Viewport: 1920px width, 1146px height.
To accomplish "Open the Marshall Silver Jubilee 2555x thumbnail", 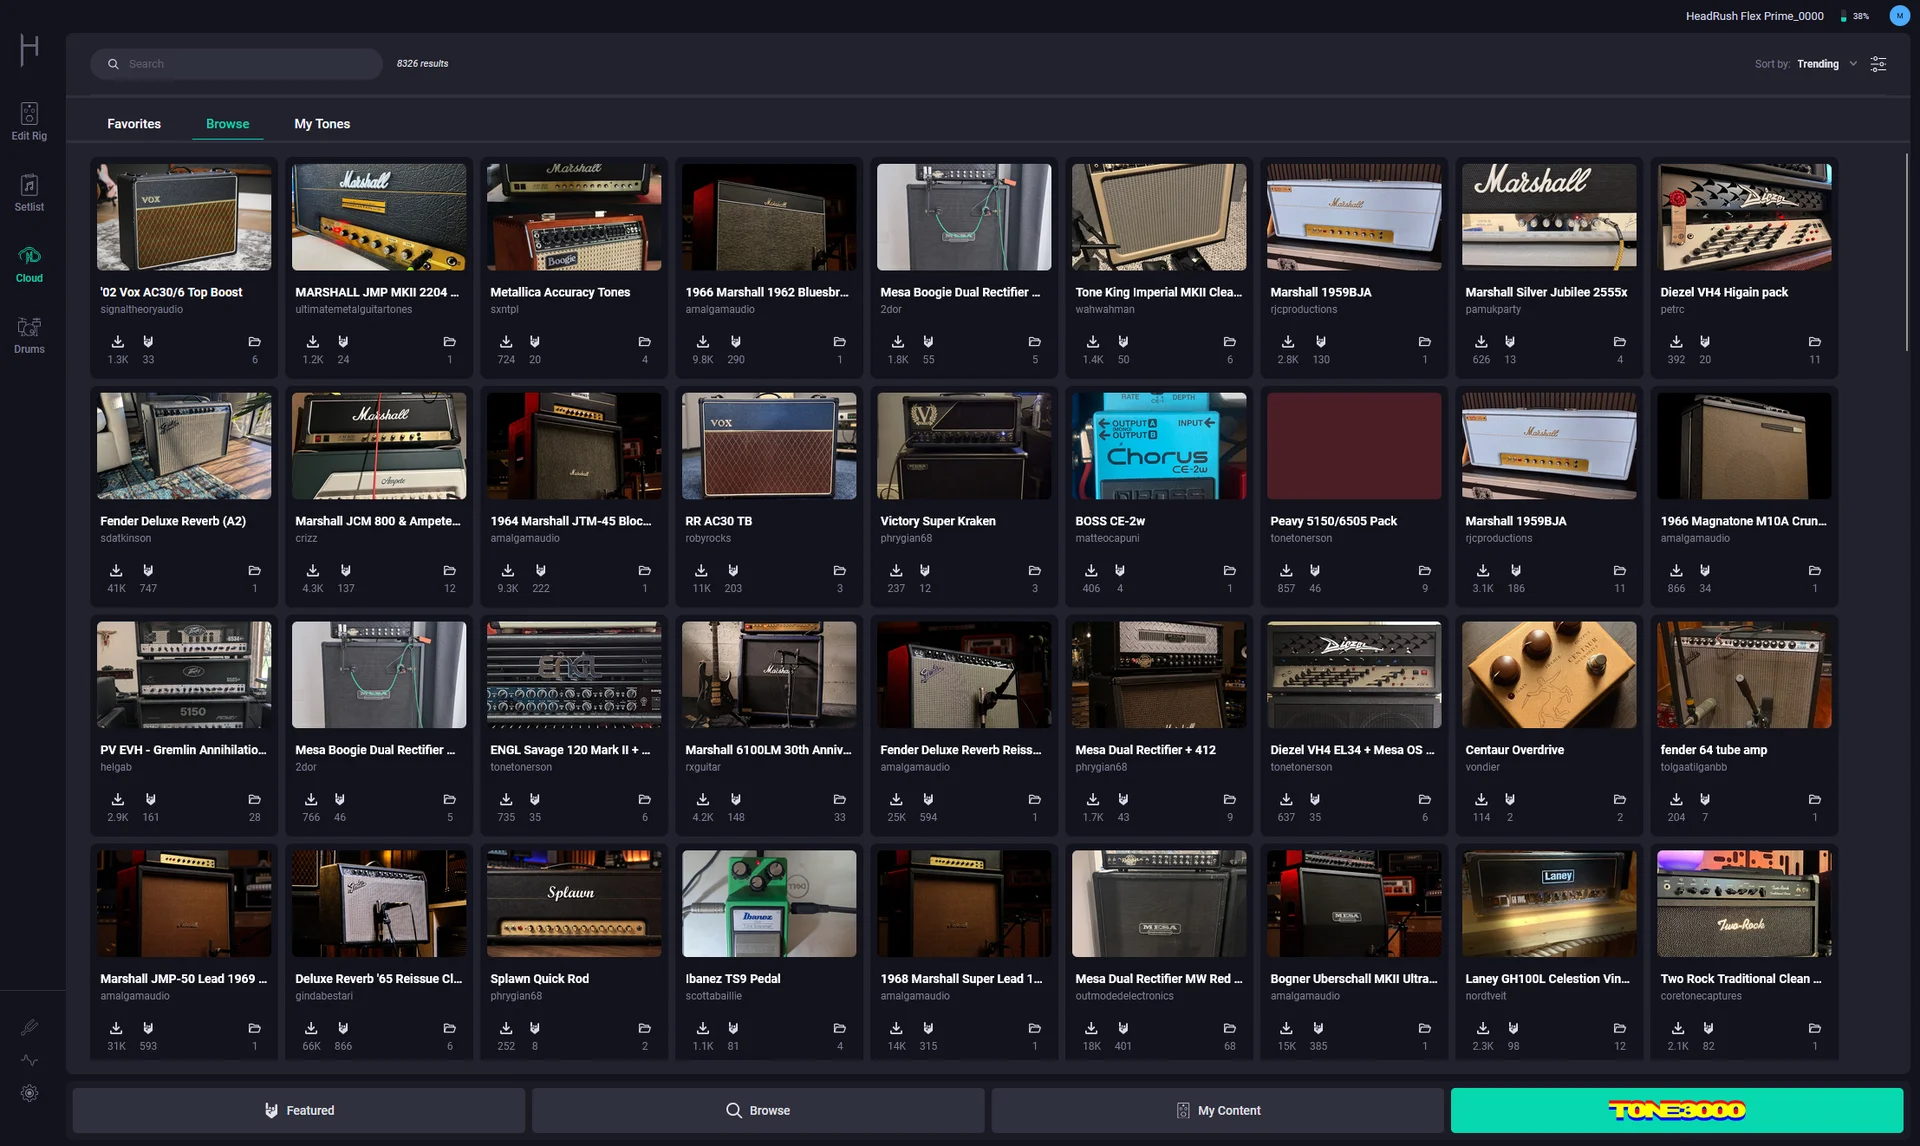I will (1549, 217).
